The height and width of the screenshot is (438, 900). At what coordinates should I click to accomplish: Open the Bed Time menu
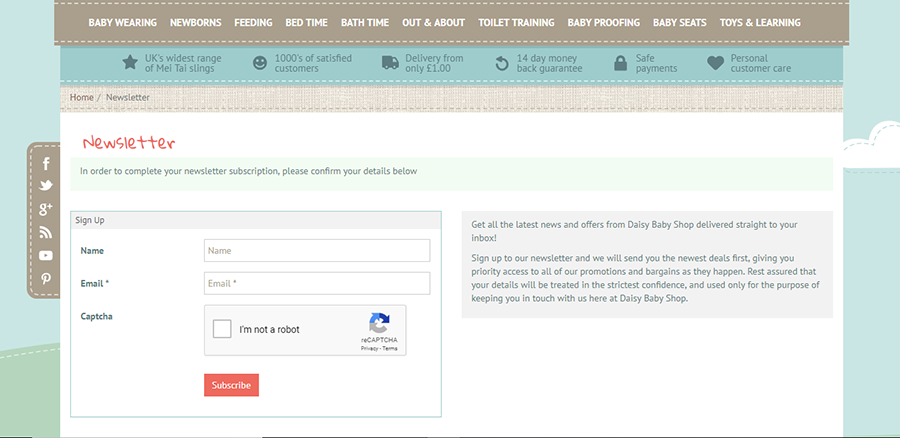307,22
